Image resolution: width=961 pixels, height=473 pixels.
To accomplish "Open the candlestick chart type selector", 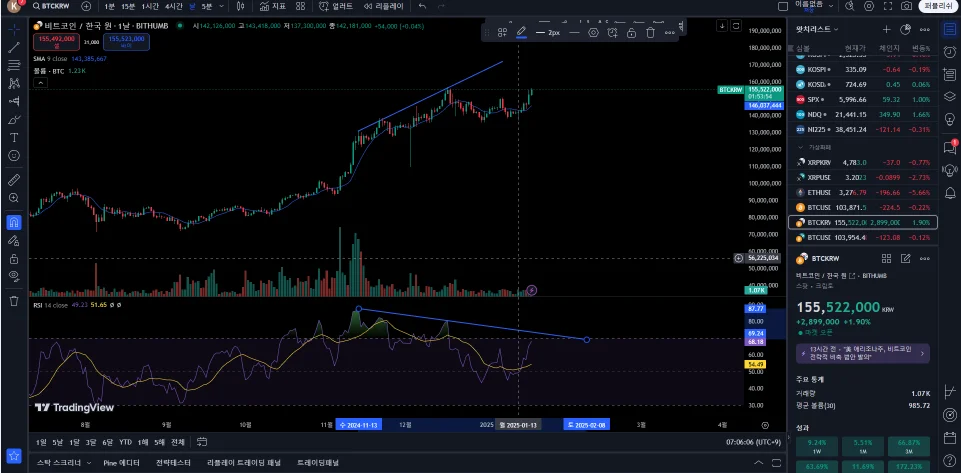I will pos(241,6).
